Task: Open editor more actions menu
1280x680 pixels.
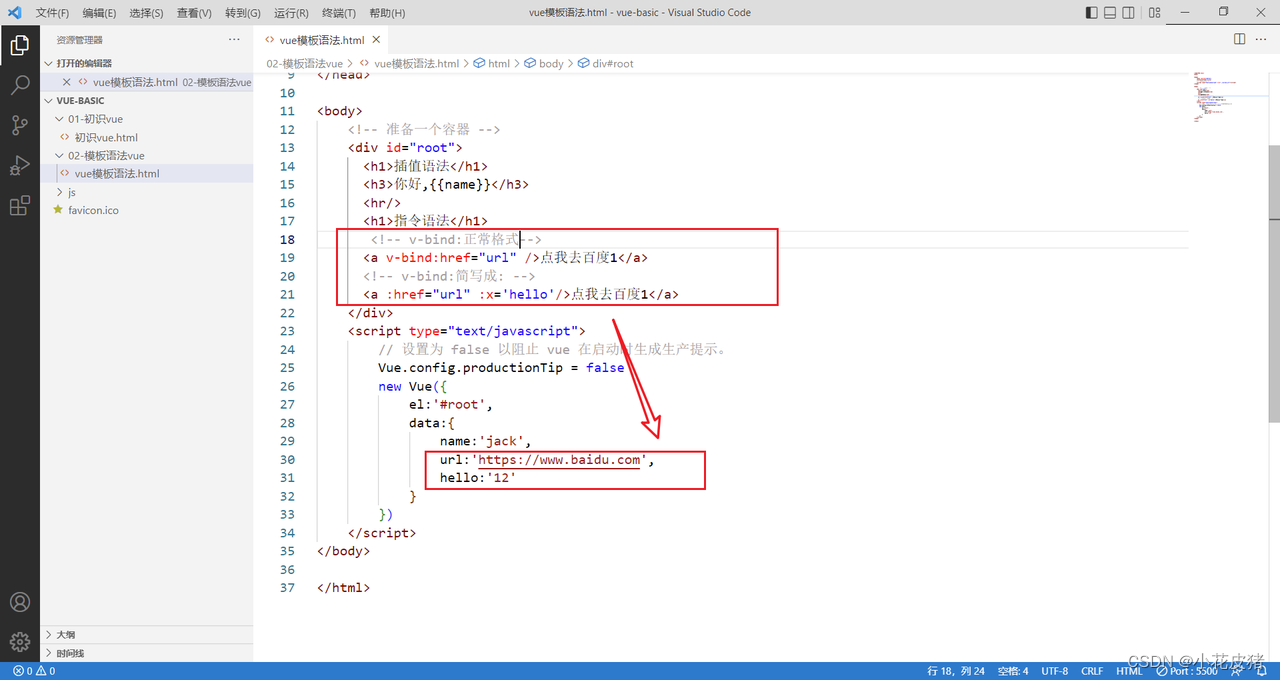Action: point(1262,40)
